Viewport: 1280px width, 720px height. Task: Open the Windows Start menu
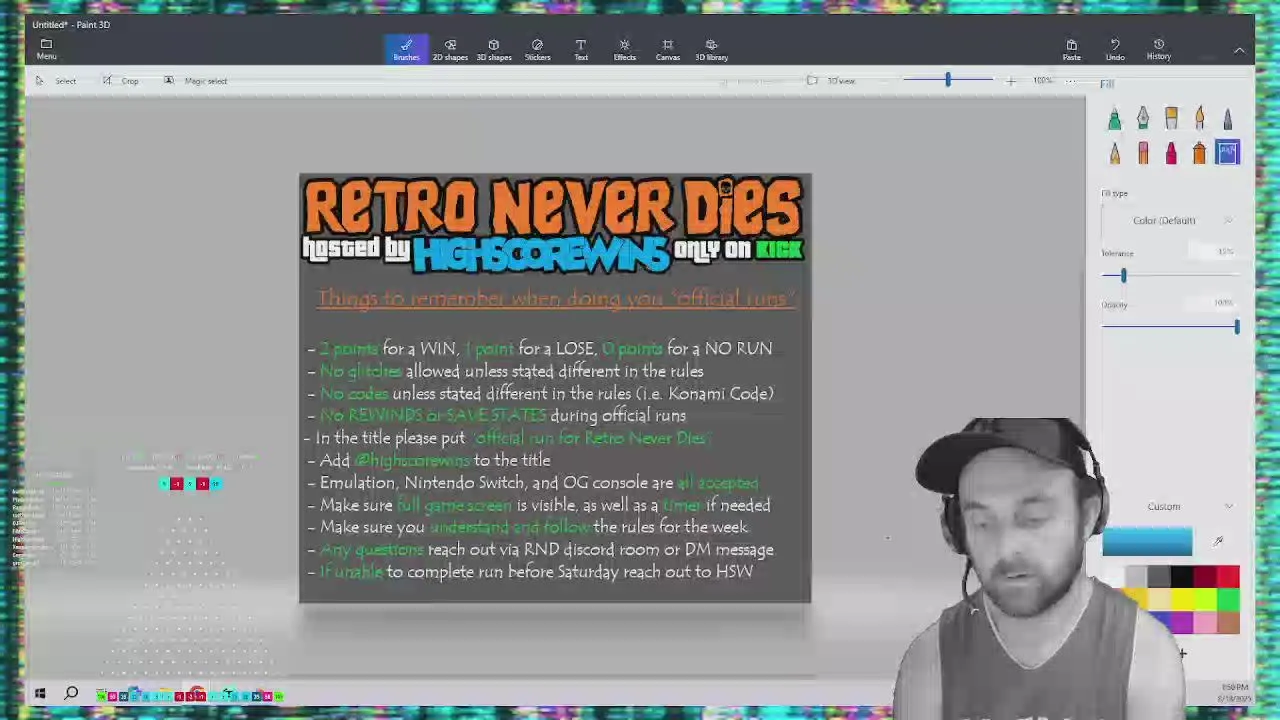[40, 693]
